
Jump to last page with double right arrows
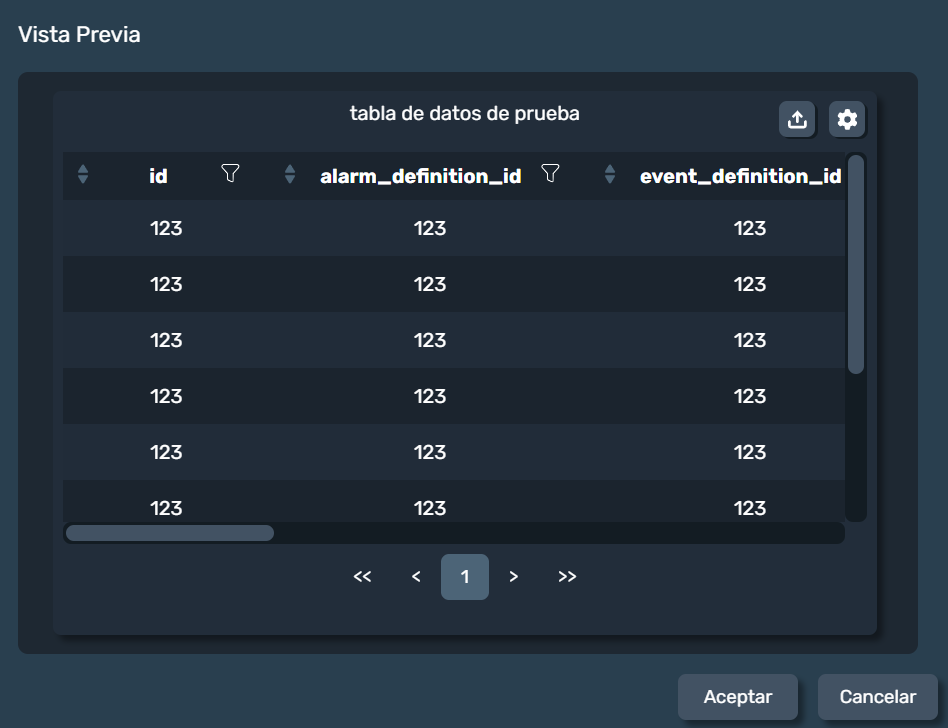pos(567,577)
